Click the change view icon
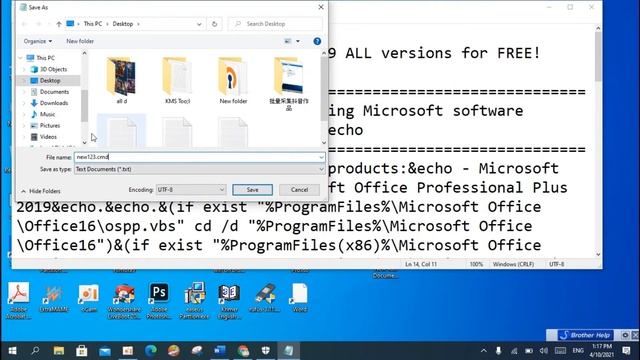640x360 pixels. point(288,41)
